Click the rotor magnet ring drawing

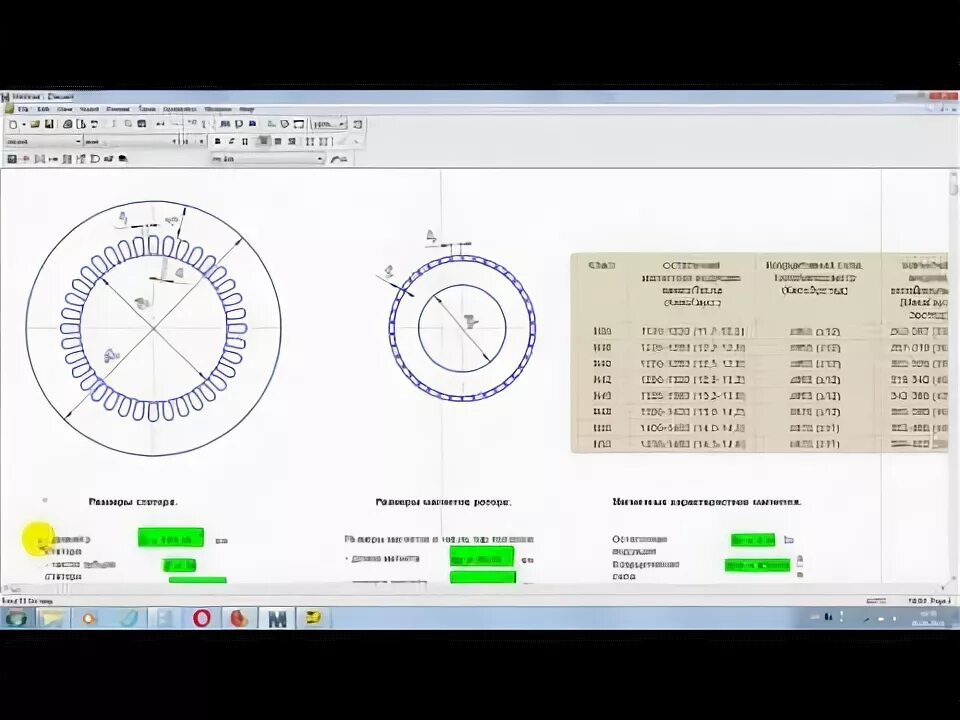coord(462,328)
